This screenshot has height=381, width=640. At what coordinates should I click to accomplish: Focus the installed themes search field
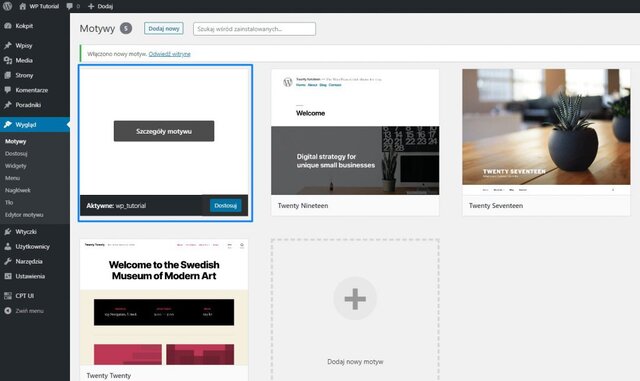click(x=254, y=29)
